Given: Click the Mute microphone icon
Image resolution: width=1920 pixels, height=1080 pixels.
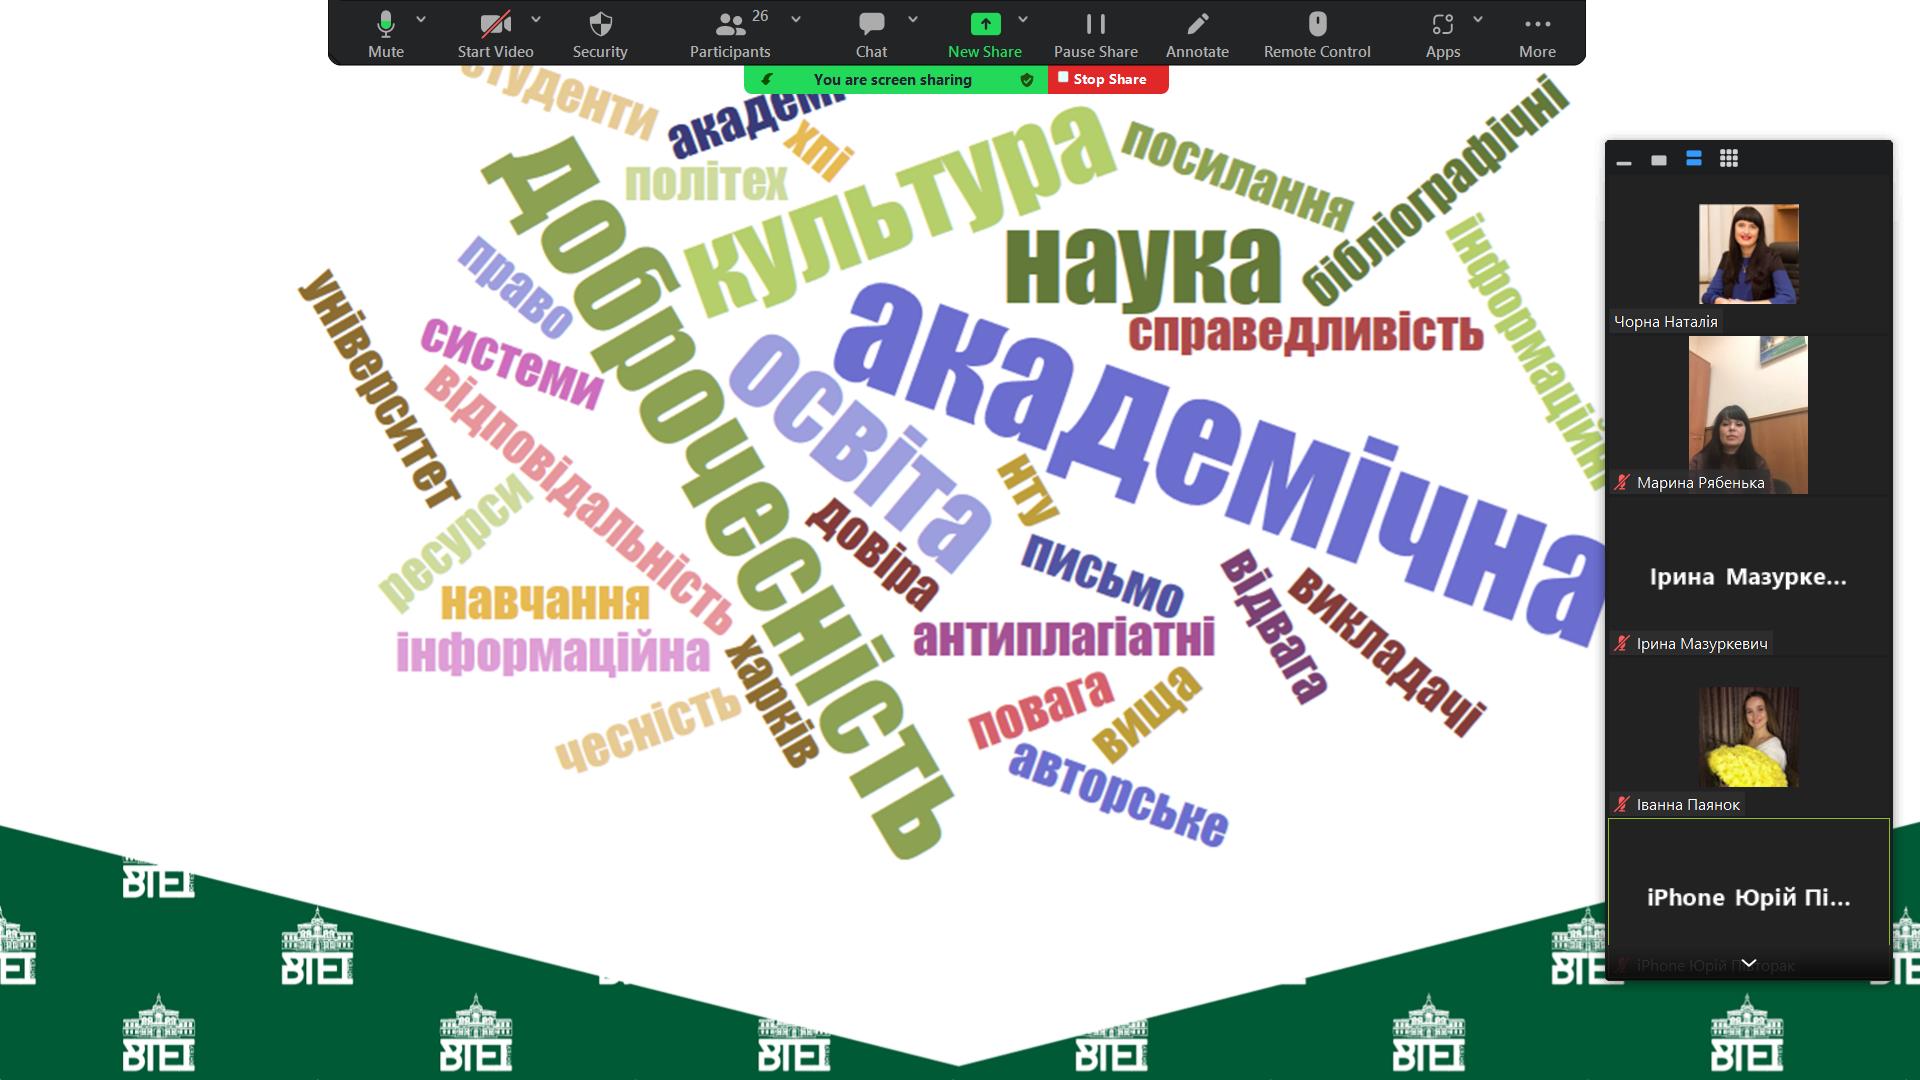Looking at the screenshot, I should click(x=385, y=25).
